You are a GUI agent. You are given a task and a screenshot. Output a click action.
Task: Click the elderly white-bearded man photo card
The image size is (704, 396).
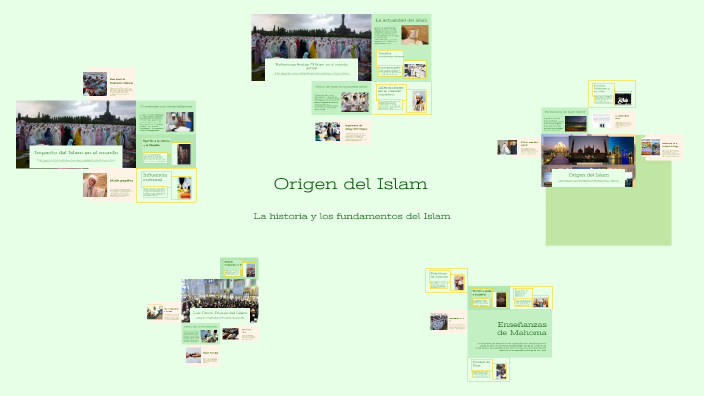pos(95,185)
